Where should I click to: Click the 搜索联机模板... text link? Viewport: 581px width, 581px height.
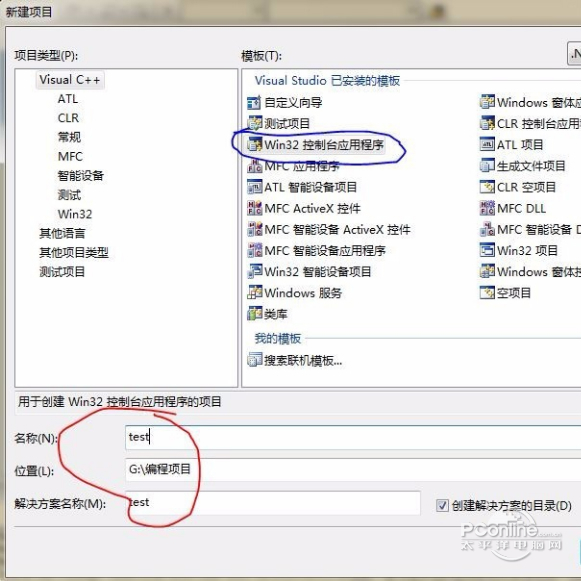tap(303, 360)
